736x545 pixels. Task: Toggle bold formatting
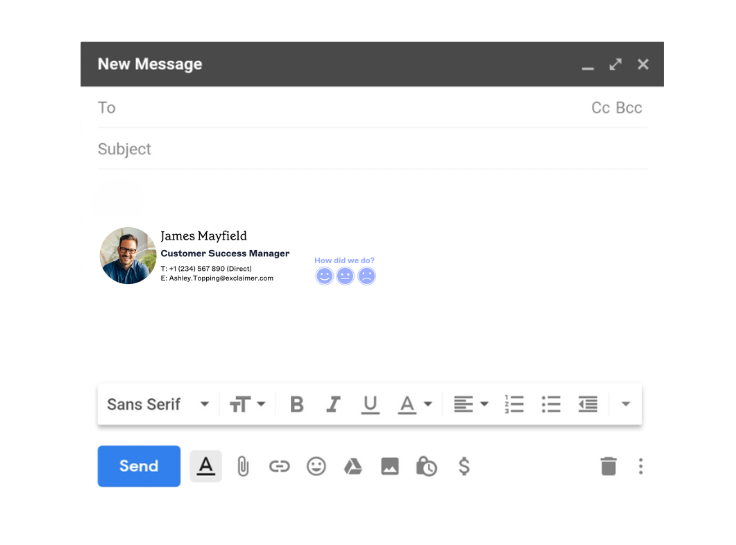click(x=297, y=404)
